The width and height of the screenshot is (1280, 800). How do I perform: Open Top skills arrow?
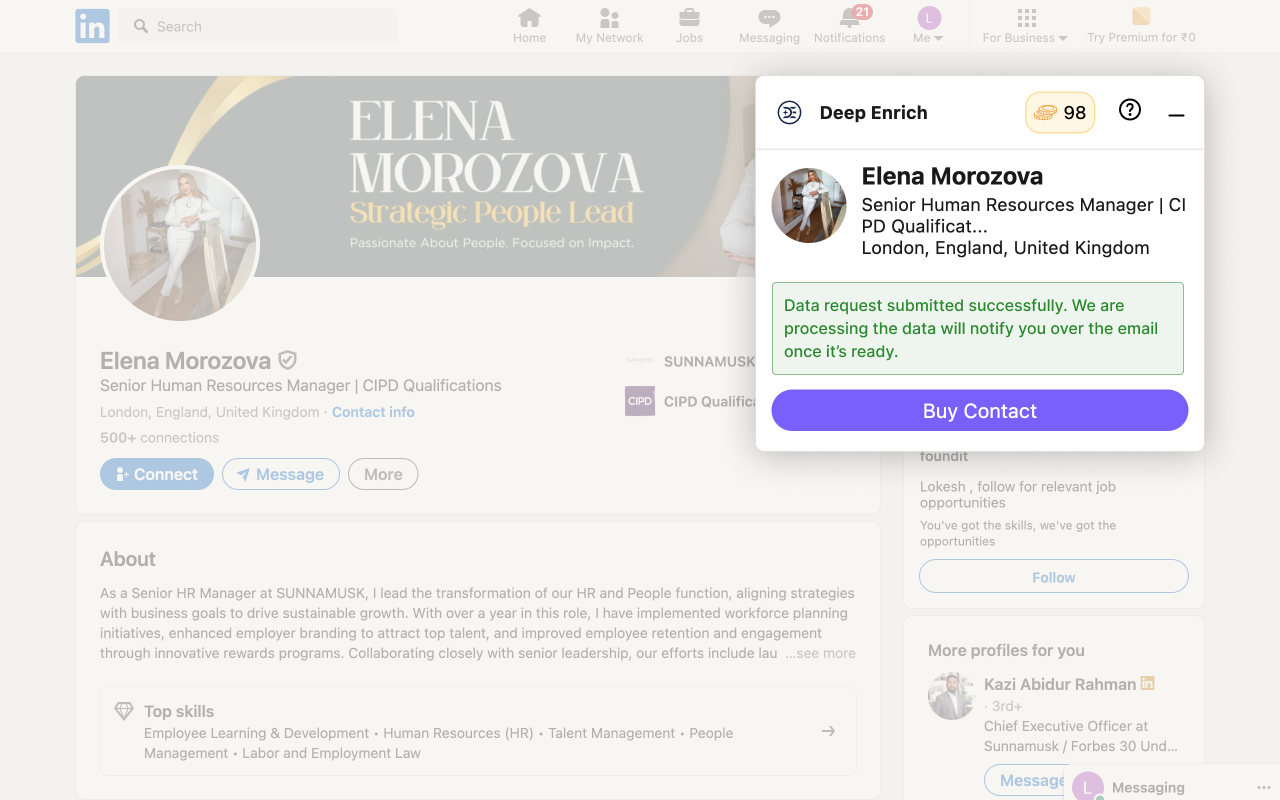coord(828,731)
